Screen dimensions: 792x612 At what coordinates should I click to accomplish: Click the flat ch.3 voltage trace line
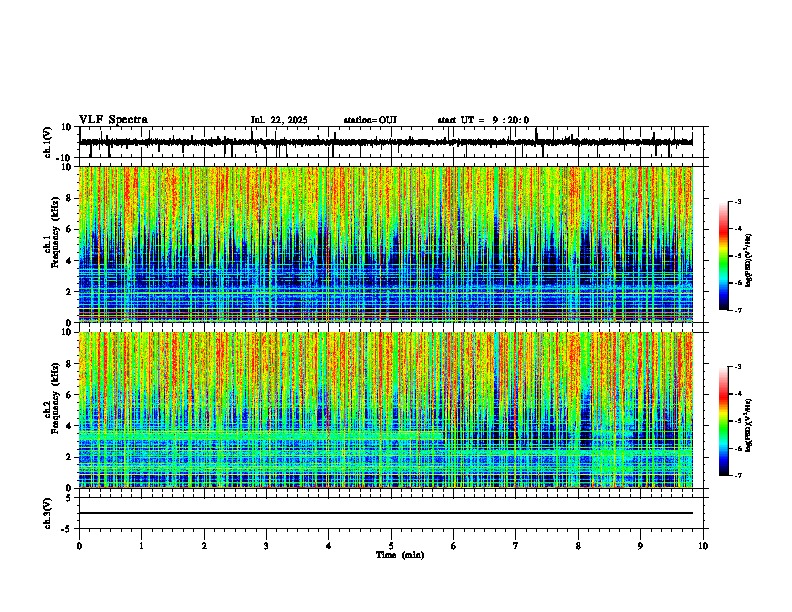tap(386, 513)
